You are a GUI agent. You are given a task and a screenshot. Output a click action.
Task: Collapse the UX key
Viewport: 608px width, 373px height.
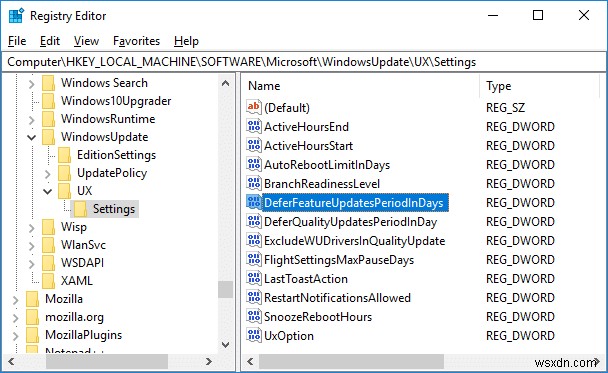pos(47,191)
